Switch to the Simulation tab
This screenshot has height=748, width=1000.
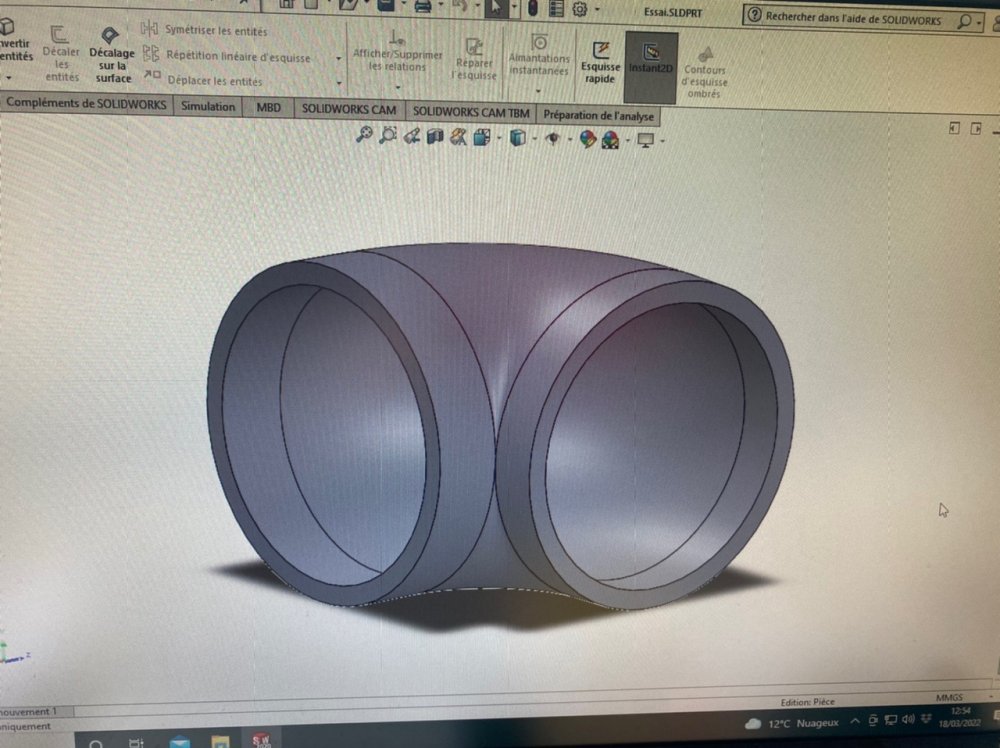[x=208, y=107]
